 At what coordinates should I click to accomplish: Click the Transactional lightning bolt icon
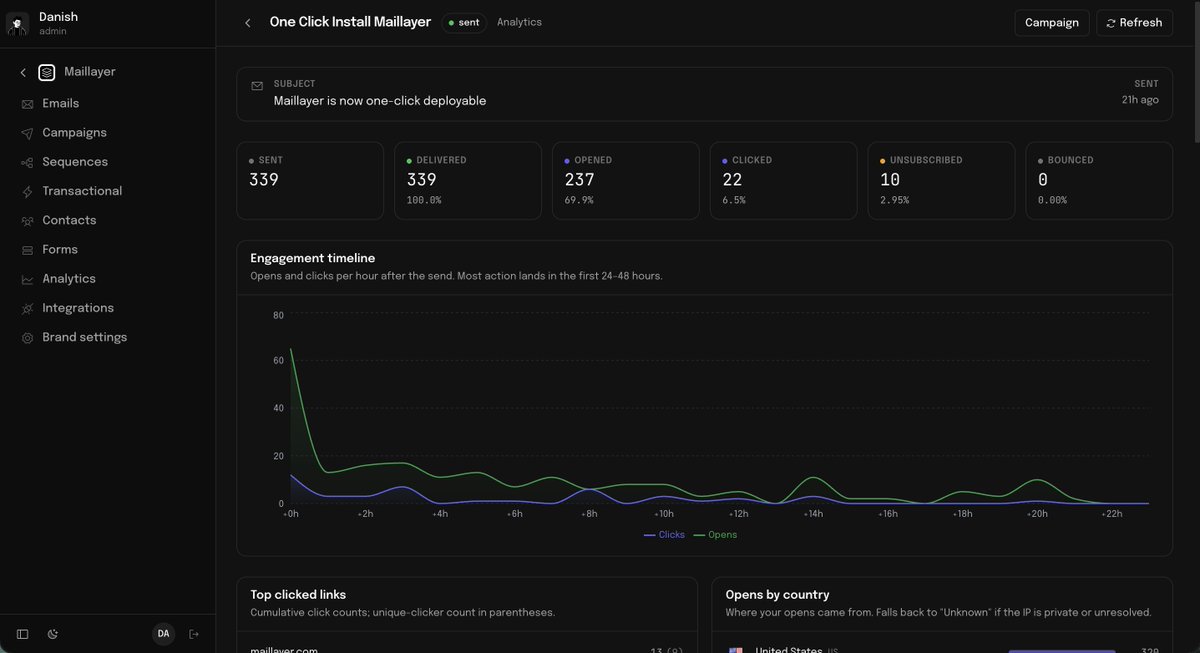pos(27,191)
